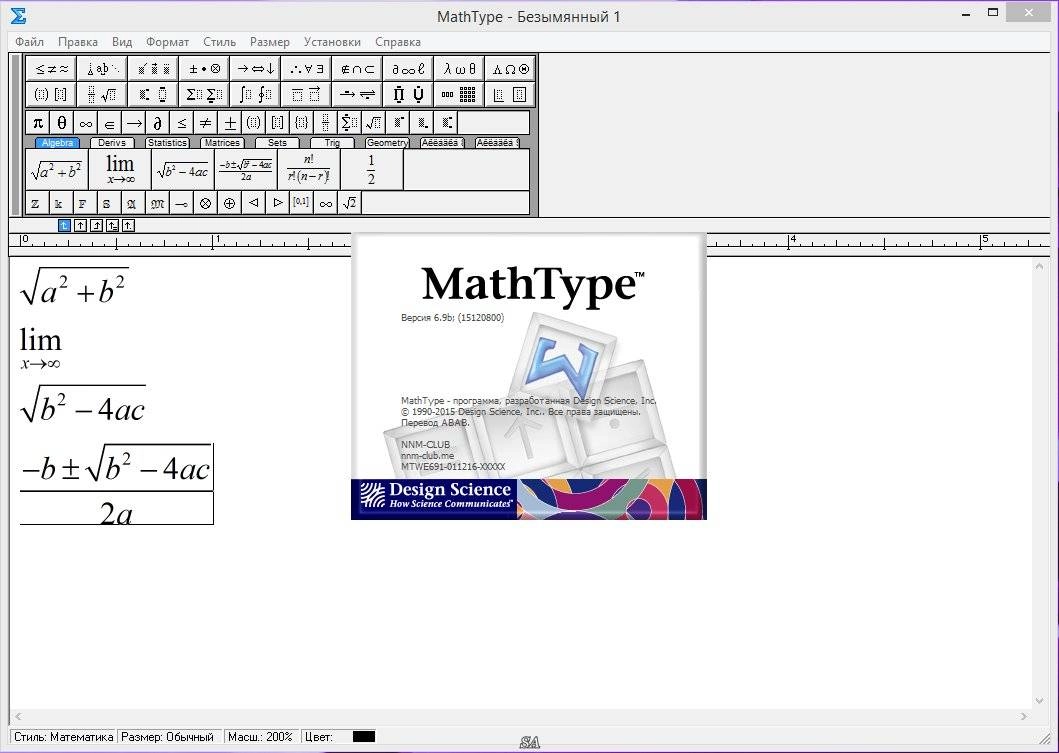1059x753 pixels.
Task: Open the Формат menu
Action: coord(167,42)
